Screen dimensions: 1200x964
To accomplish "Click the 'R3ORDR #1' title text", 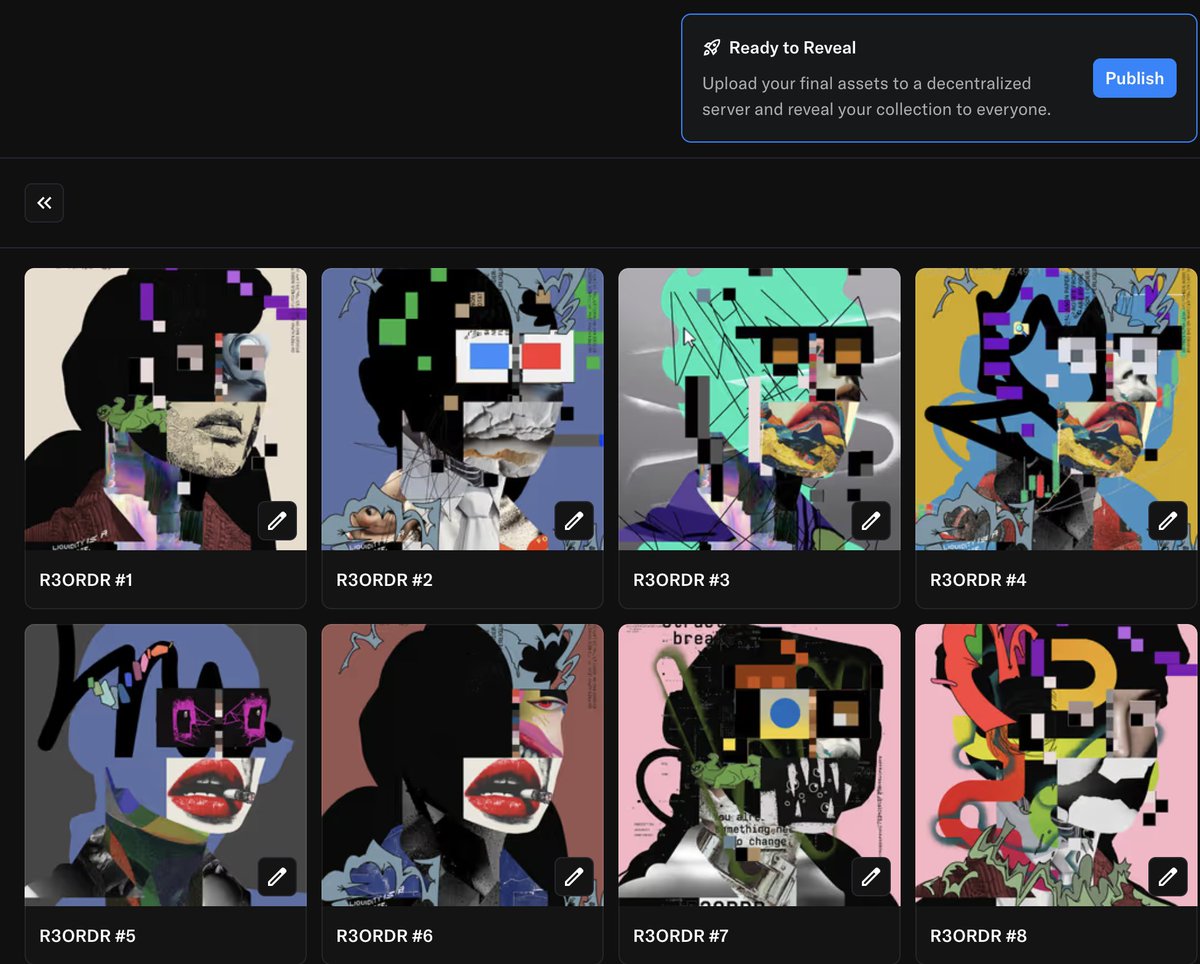I will (x=87, y=580).
